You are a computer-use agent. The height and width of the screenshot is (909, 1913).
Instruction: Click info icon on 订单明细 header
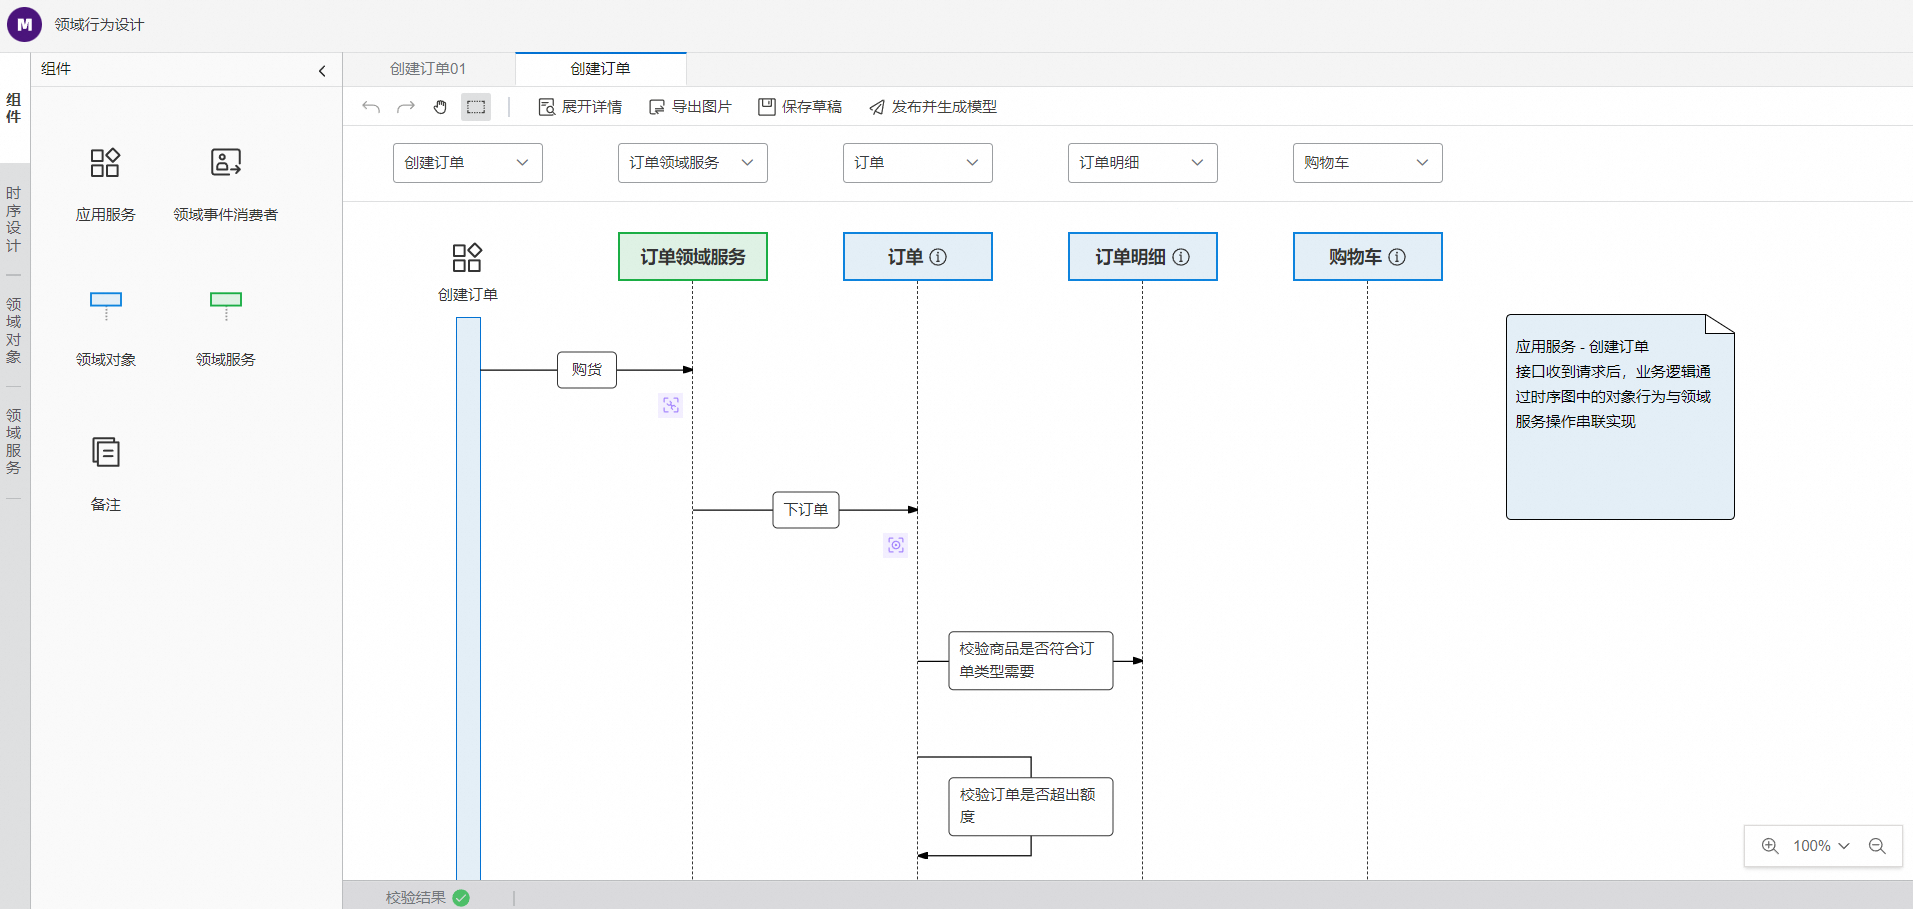tap(1181, 257)
